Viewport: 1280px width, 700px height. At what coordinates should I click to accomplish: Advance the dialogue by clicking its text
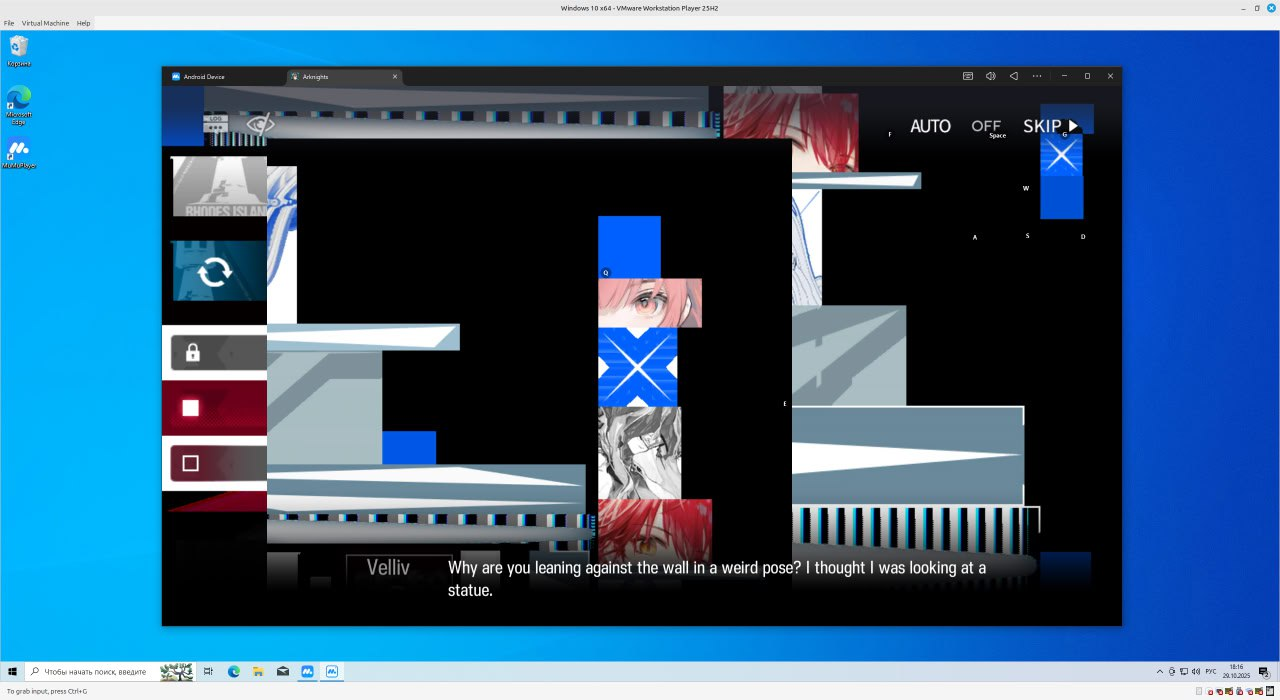716,579
